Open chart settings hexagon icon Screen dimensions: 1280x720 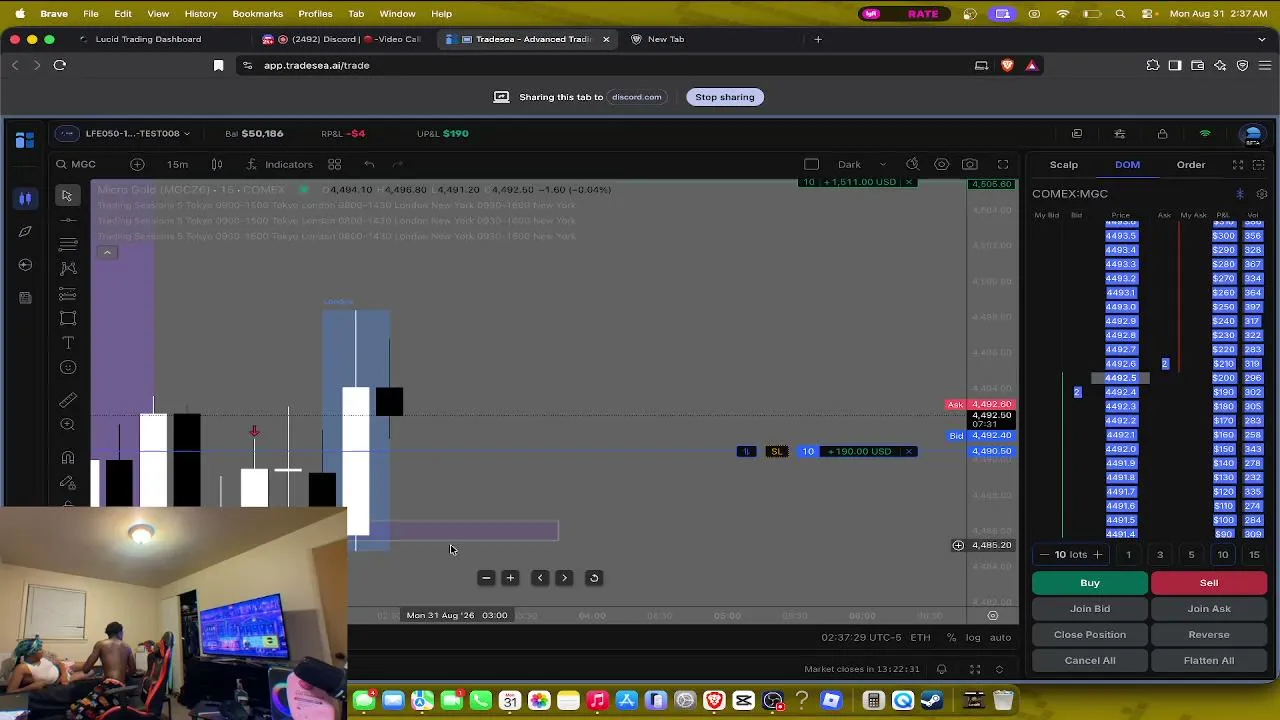(941, 164)
